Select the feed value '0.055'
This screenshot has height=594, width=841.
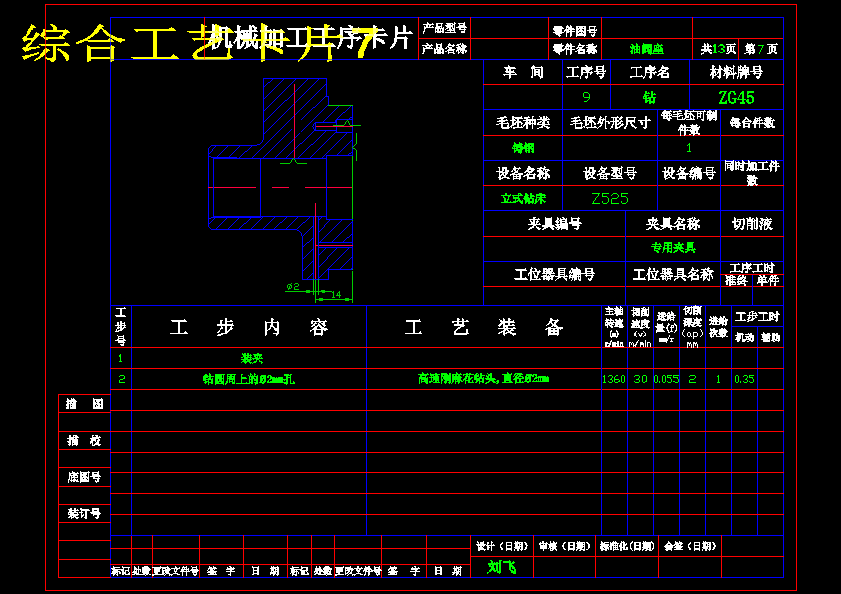(666, 379)
